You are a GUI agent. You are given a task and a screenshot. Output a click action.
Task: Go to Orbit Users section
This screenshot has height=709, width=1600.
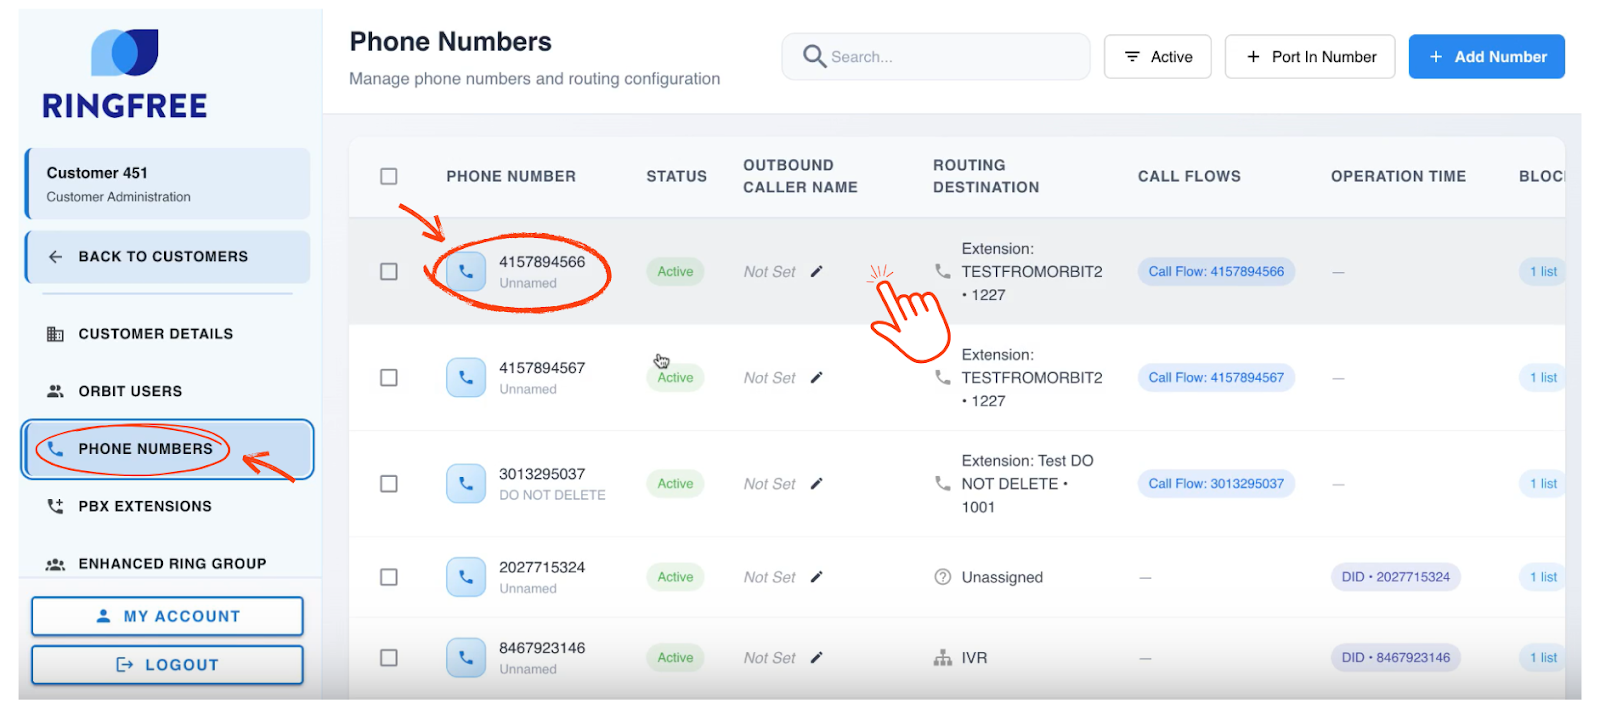click(130, 391)
